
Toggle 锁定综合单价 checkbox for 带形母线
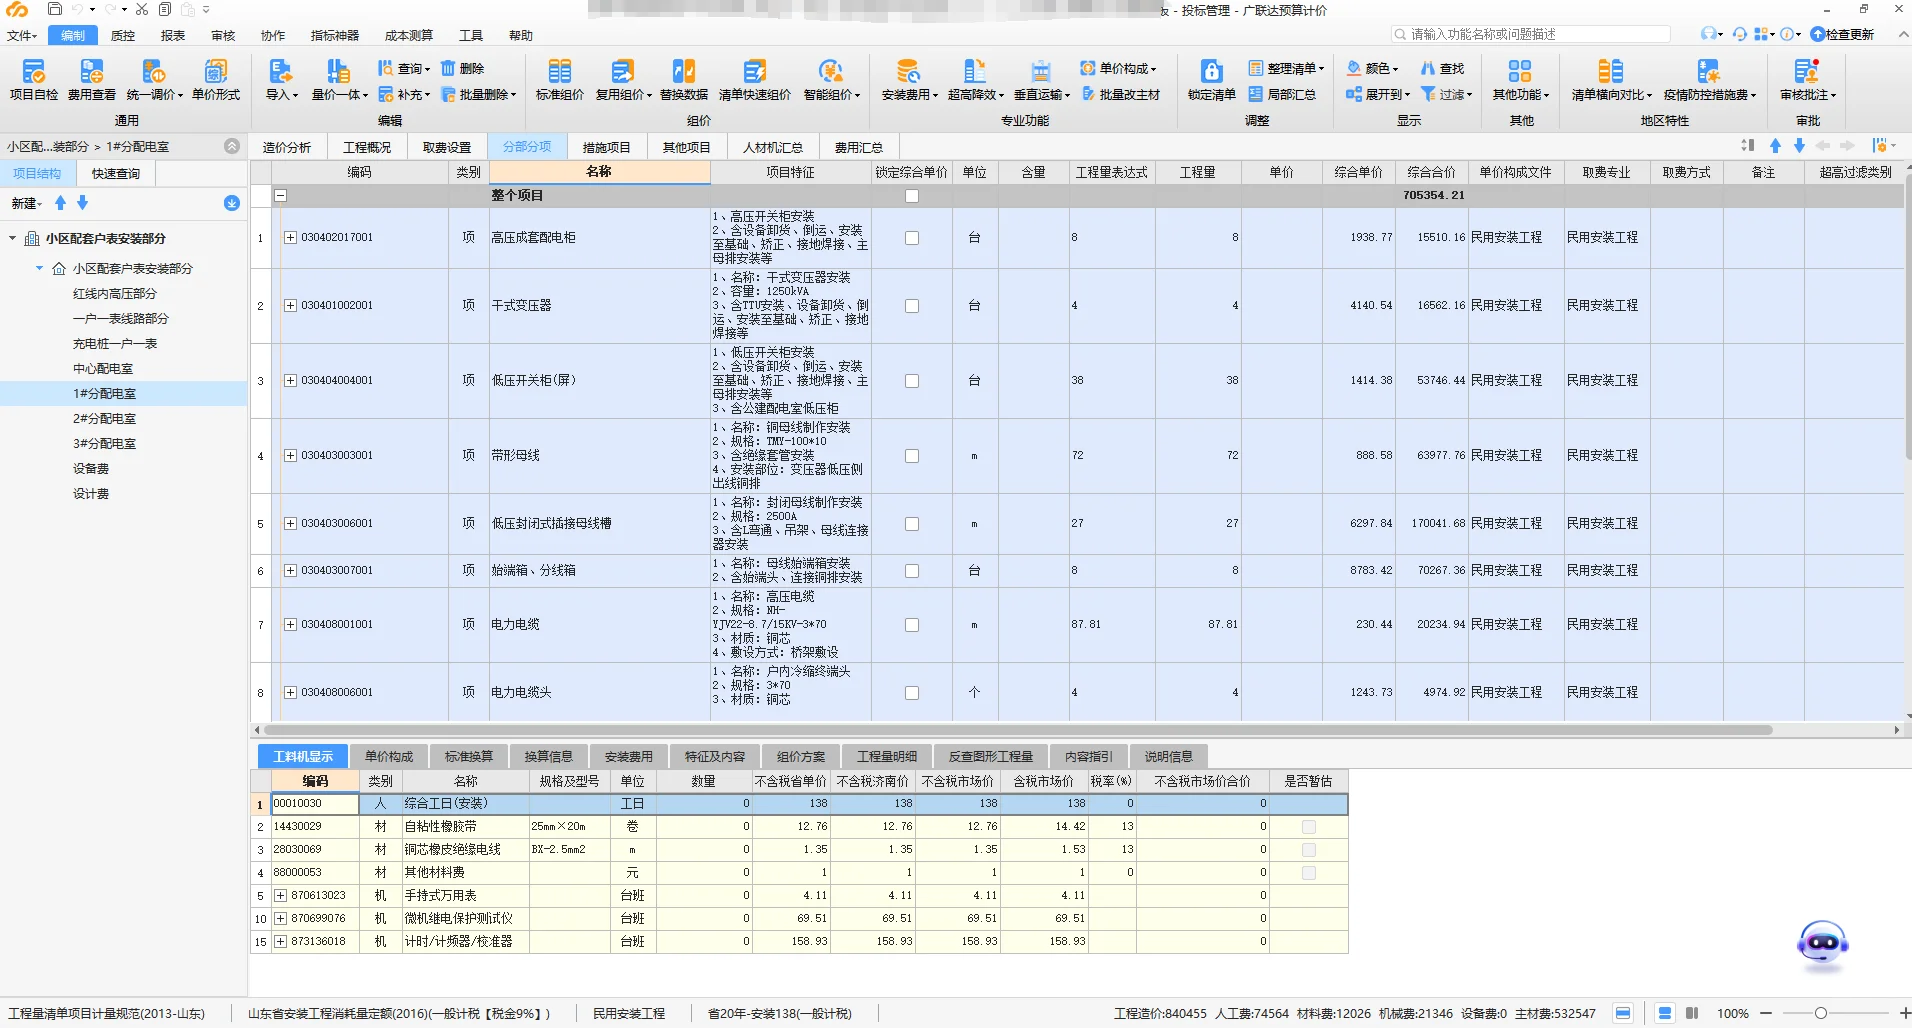912,456
